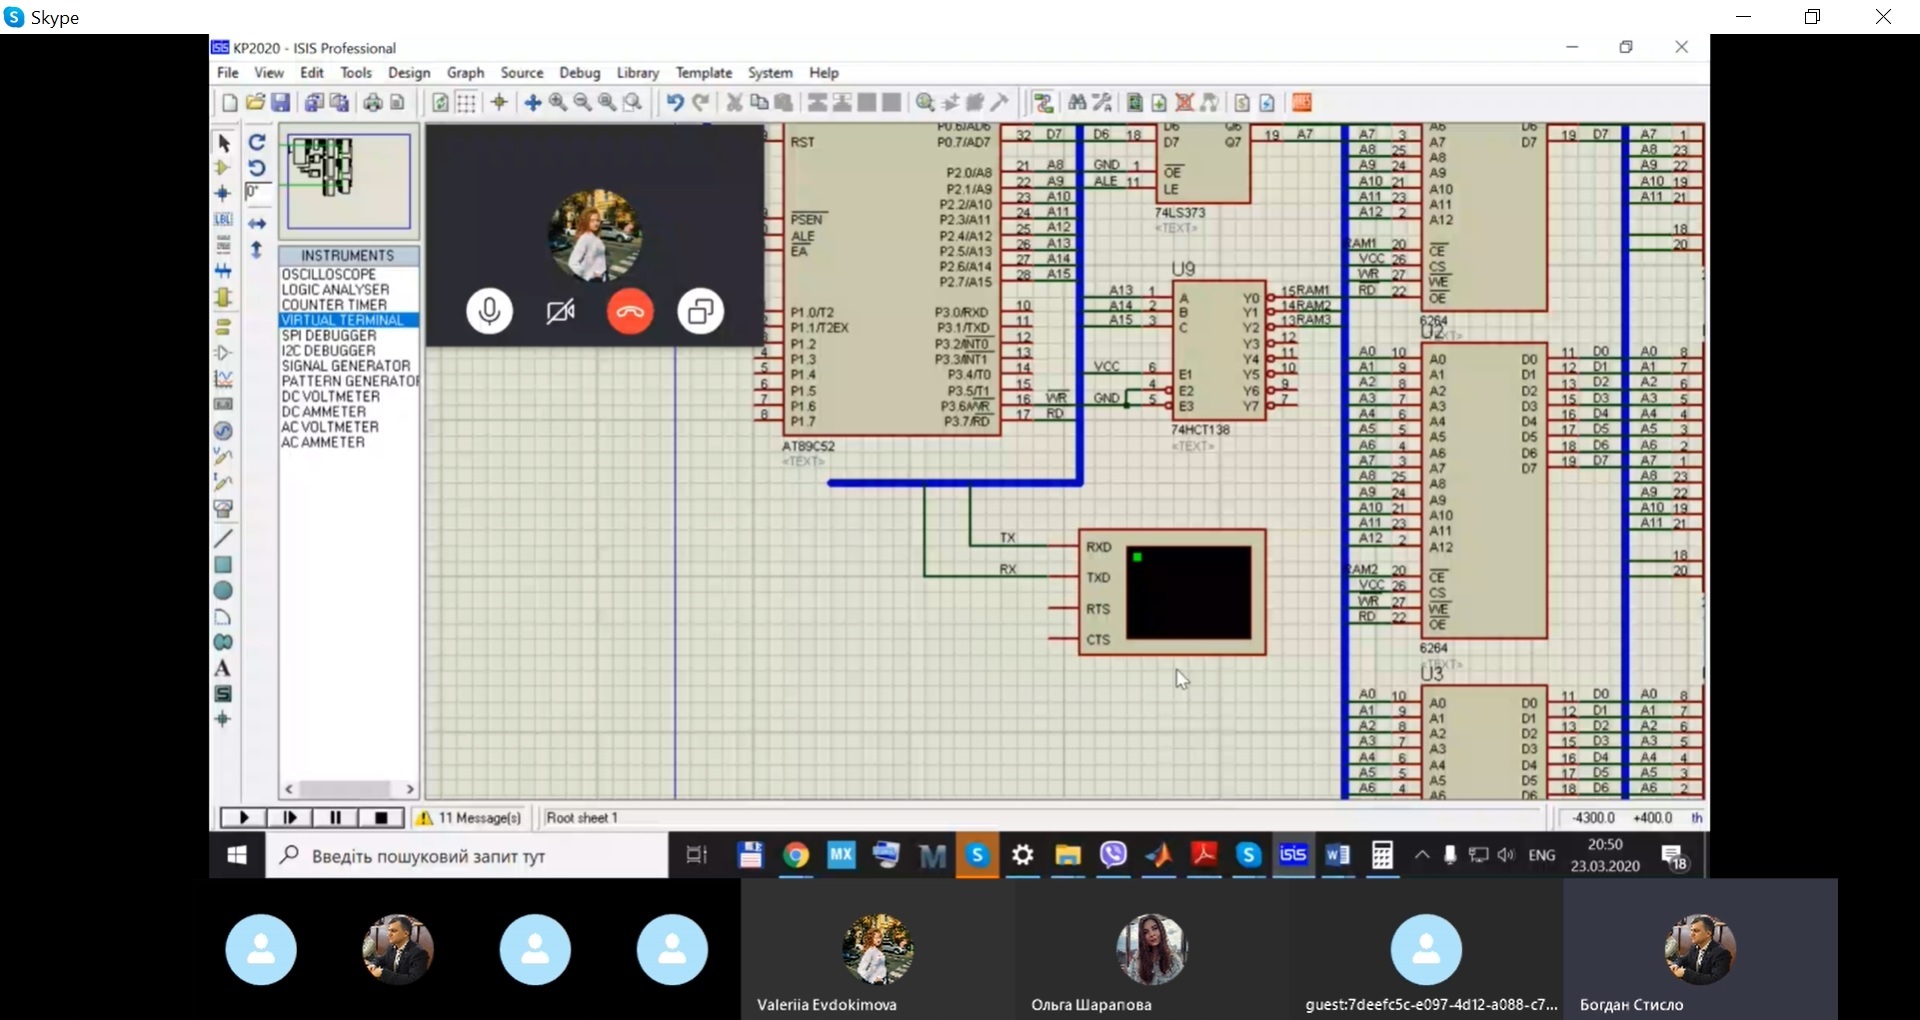Print the schematic using the printer icon

coord(372,103)
